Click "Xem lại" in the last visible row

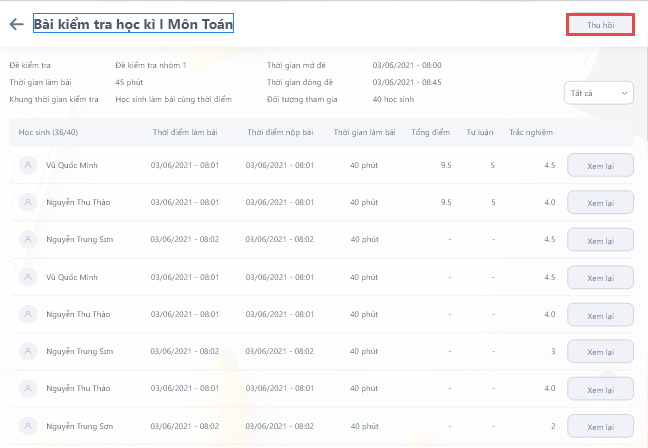600,427
